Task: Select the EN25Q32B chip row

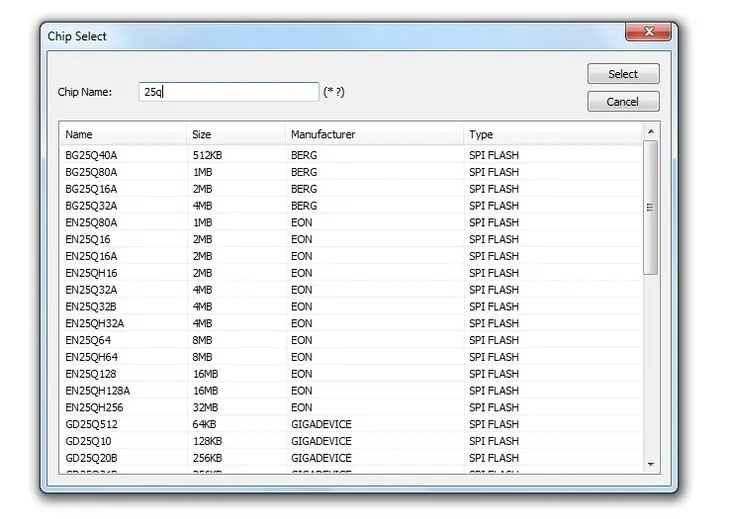Action: [x=351, y=307]
